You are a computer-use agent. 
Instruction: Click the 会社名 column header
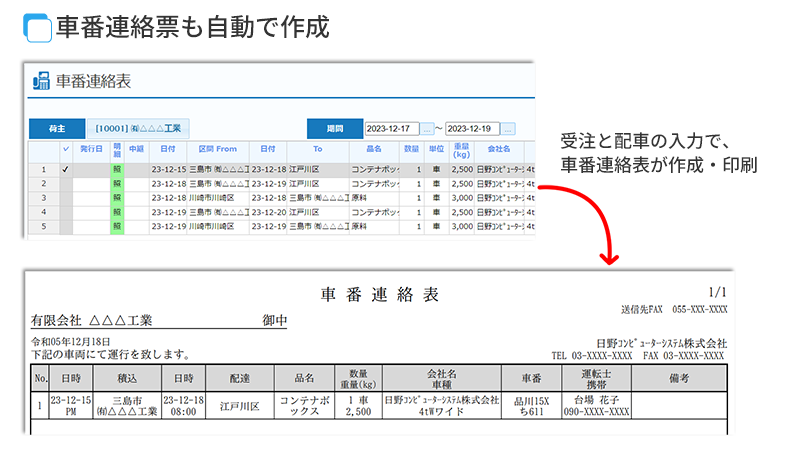click(x=499, y=149)
